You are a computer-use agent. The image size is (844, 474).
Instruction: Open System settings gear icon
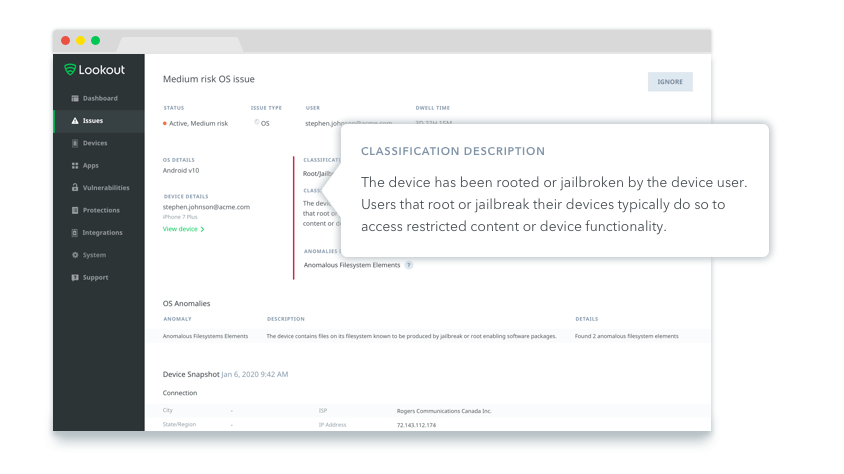(x=75, y=255)
